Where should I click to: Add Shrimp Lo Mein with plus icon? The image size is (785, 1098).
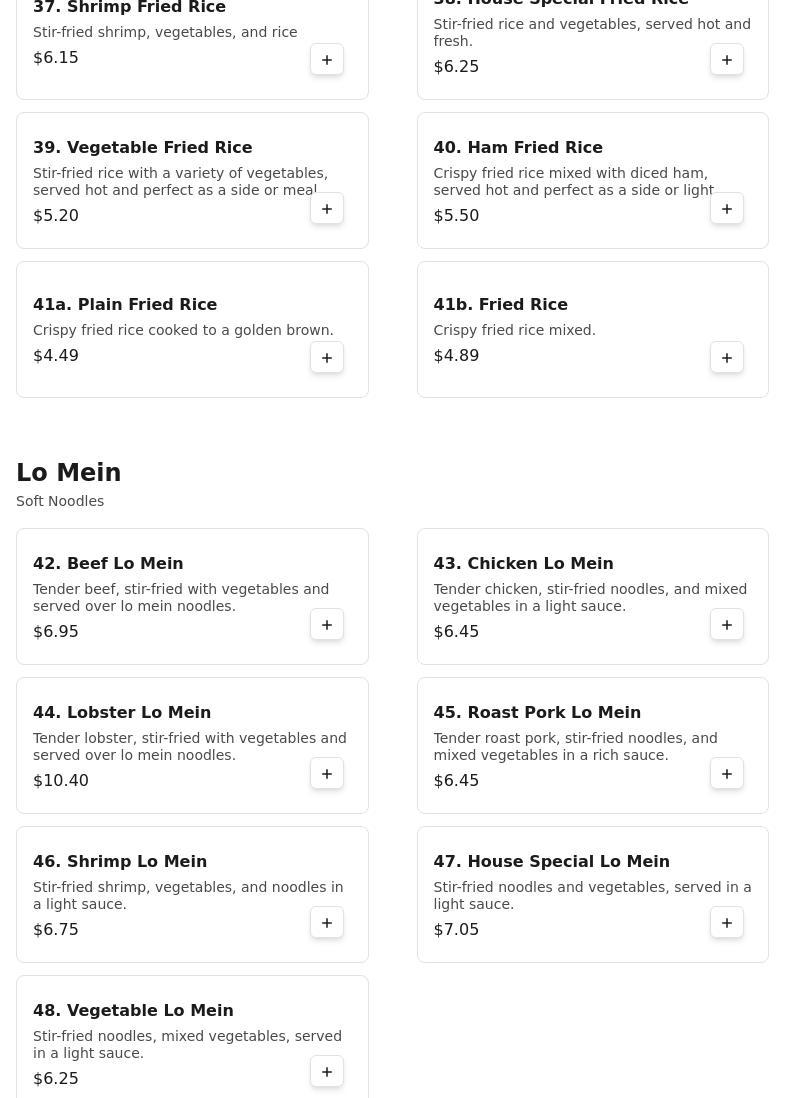click(327, 923)
